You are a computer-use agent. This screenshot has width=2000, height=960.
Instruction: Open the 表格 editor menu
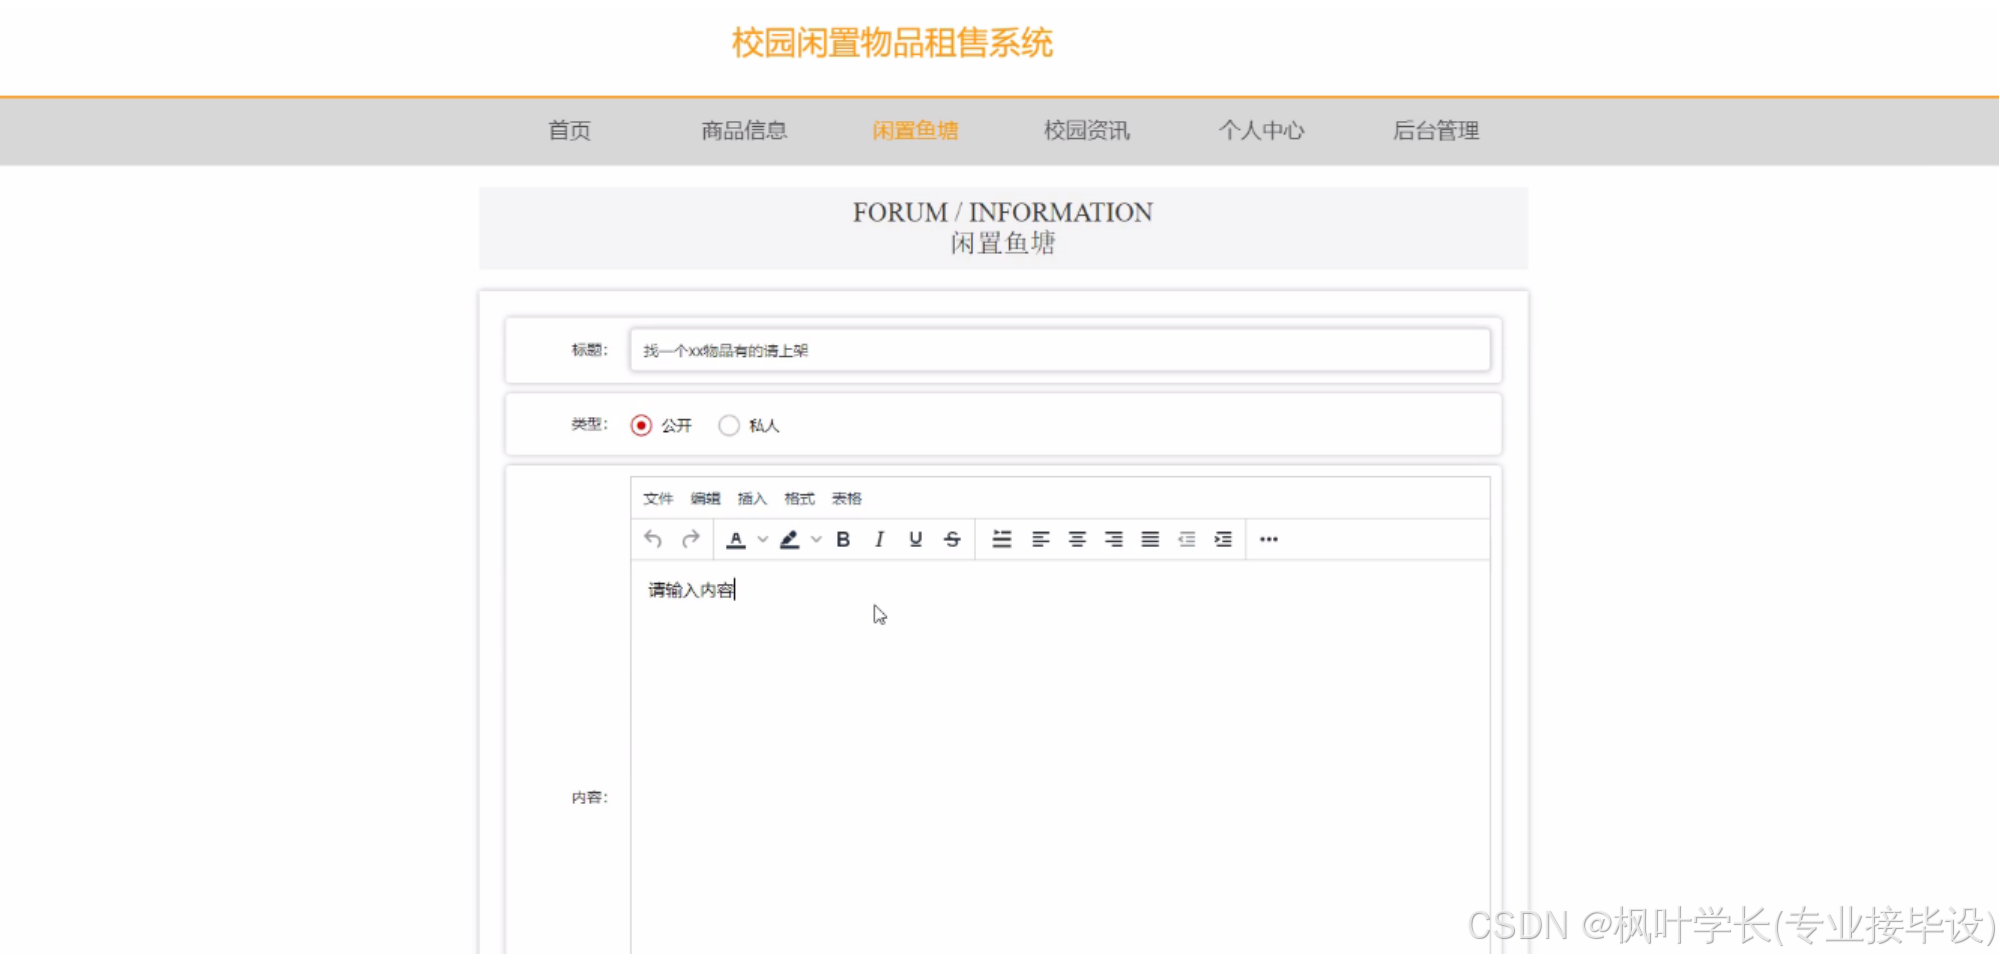click(846, 498)
